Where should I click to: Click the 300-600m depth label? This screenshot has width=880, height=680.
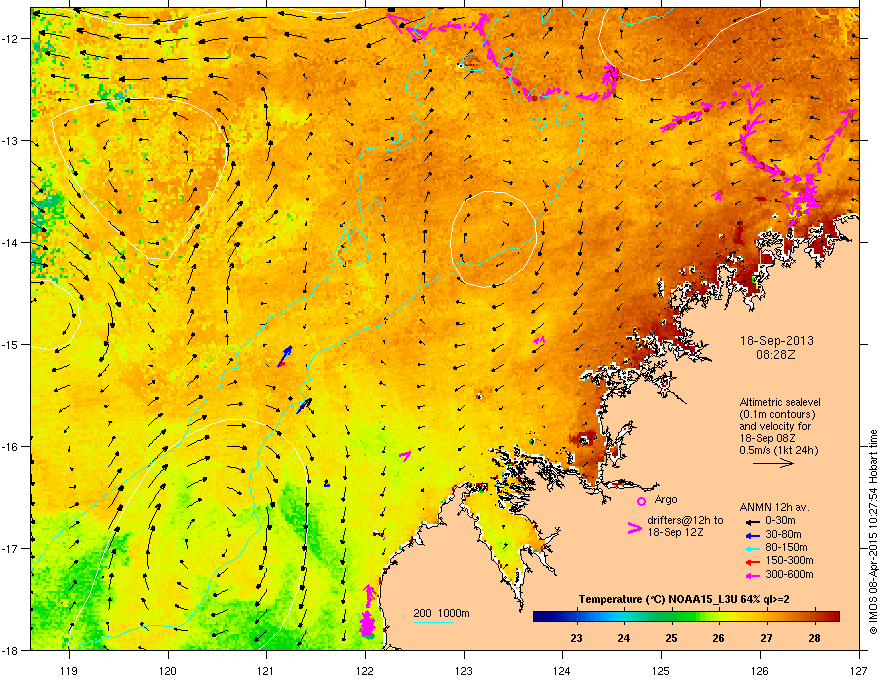789,575
